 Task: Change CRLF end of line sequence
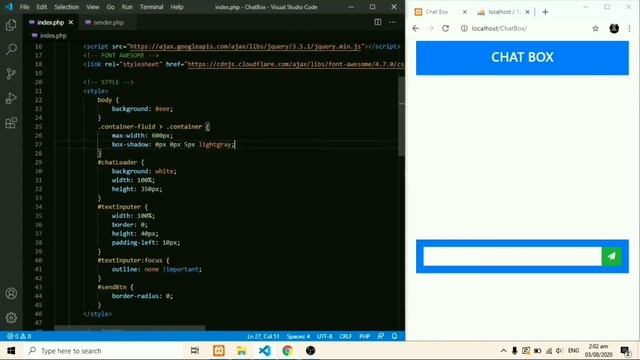(345, 336)
